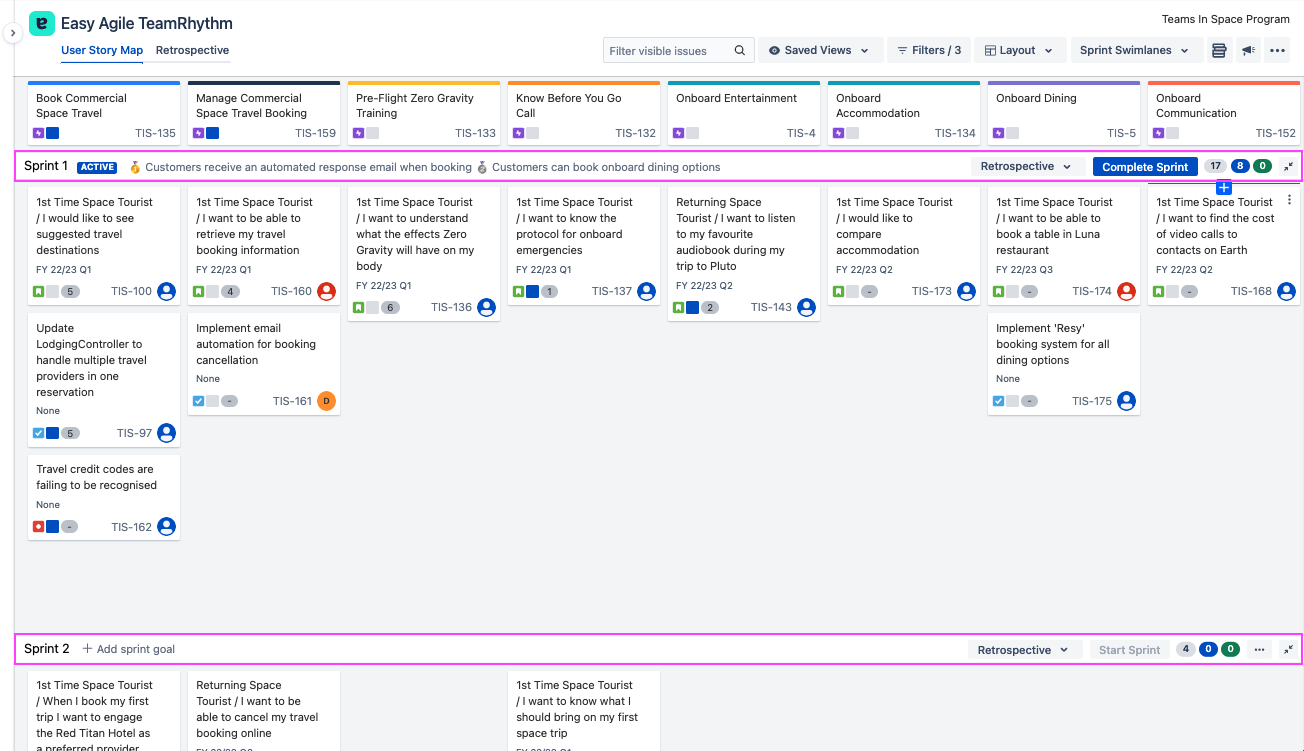Click the task checkbox icon on TIS-161

click(x=199, y=401)
